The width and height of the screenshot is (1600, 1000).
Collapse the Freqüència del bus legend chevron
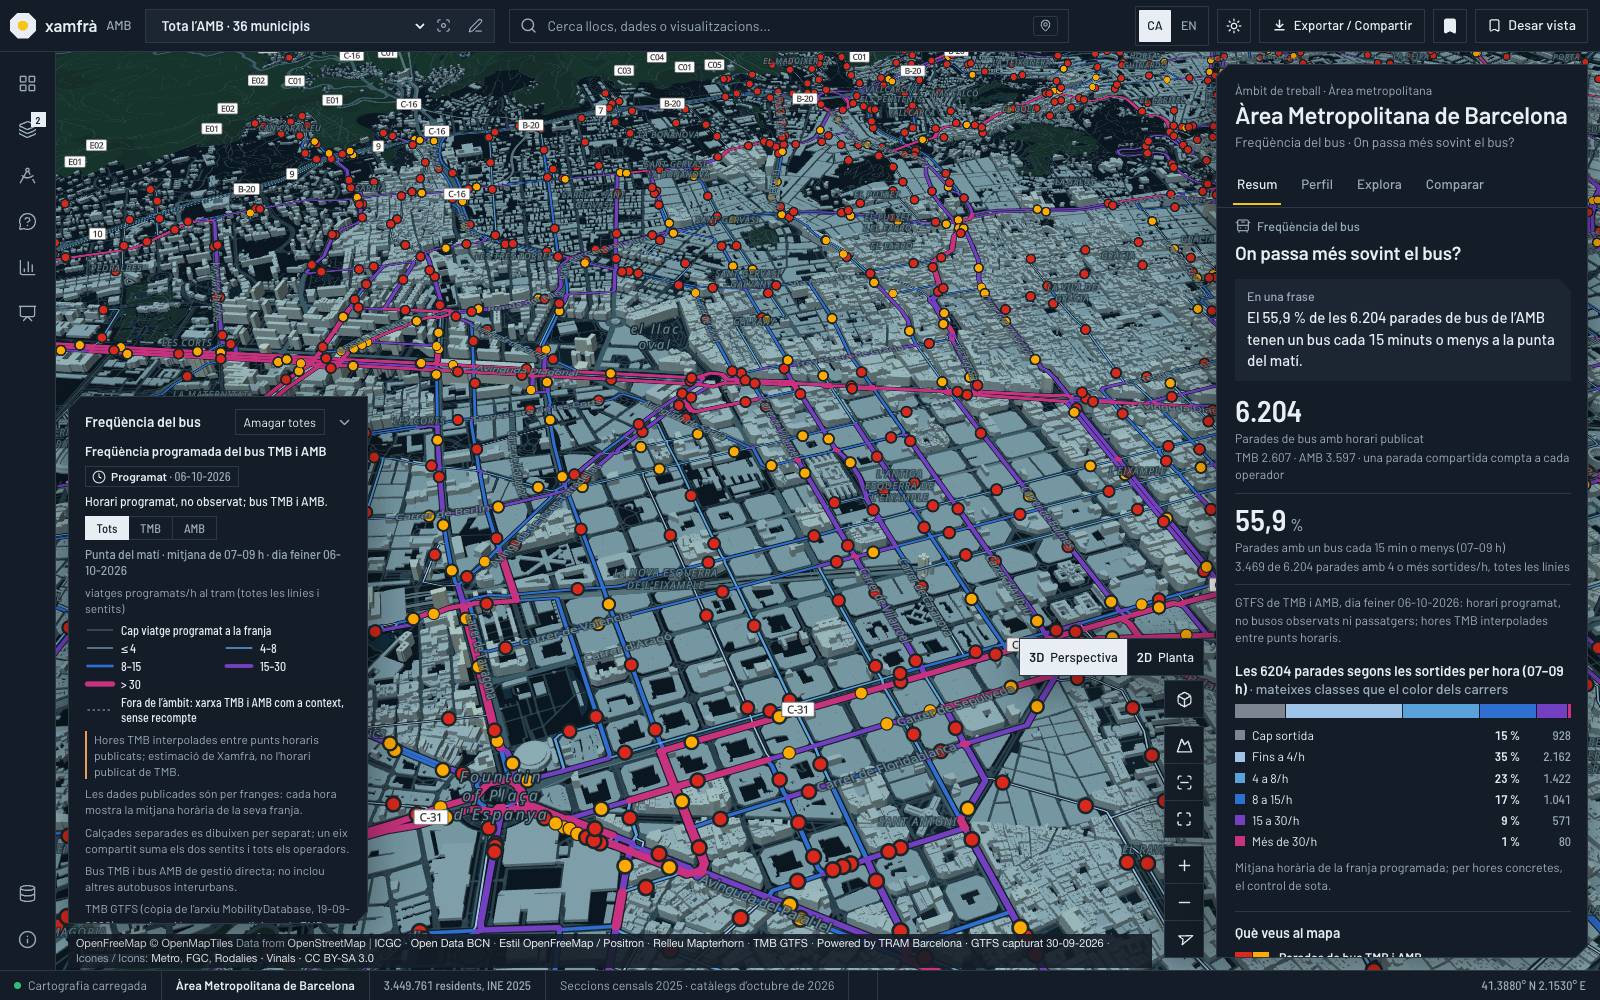pyautogui.click(x=344, y=422)
